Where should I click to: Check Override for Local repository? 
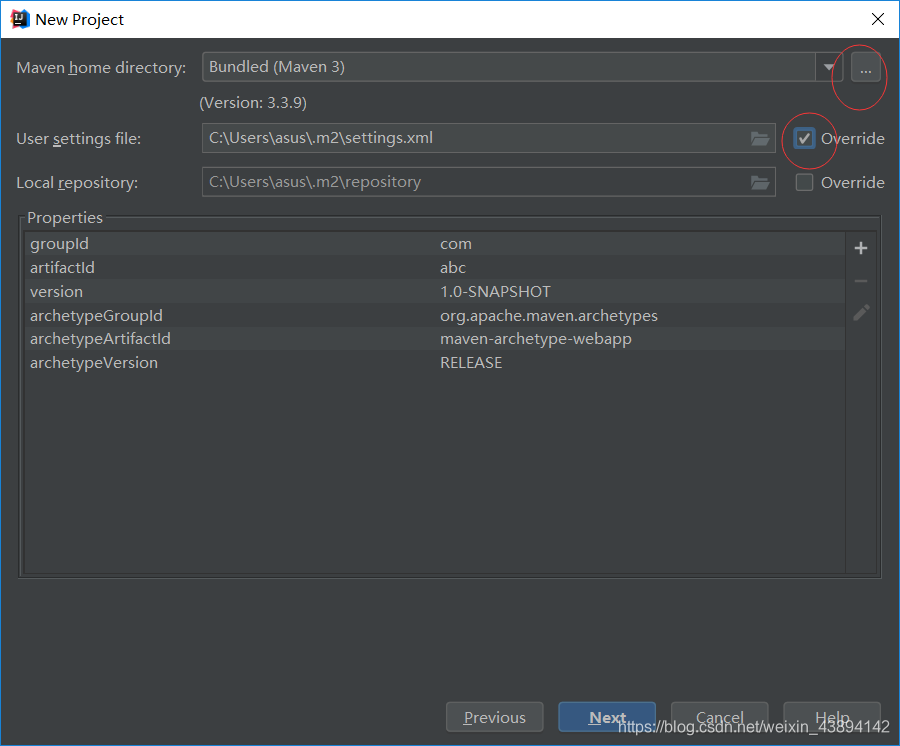804,182
